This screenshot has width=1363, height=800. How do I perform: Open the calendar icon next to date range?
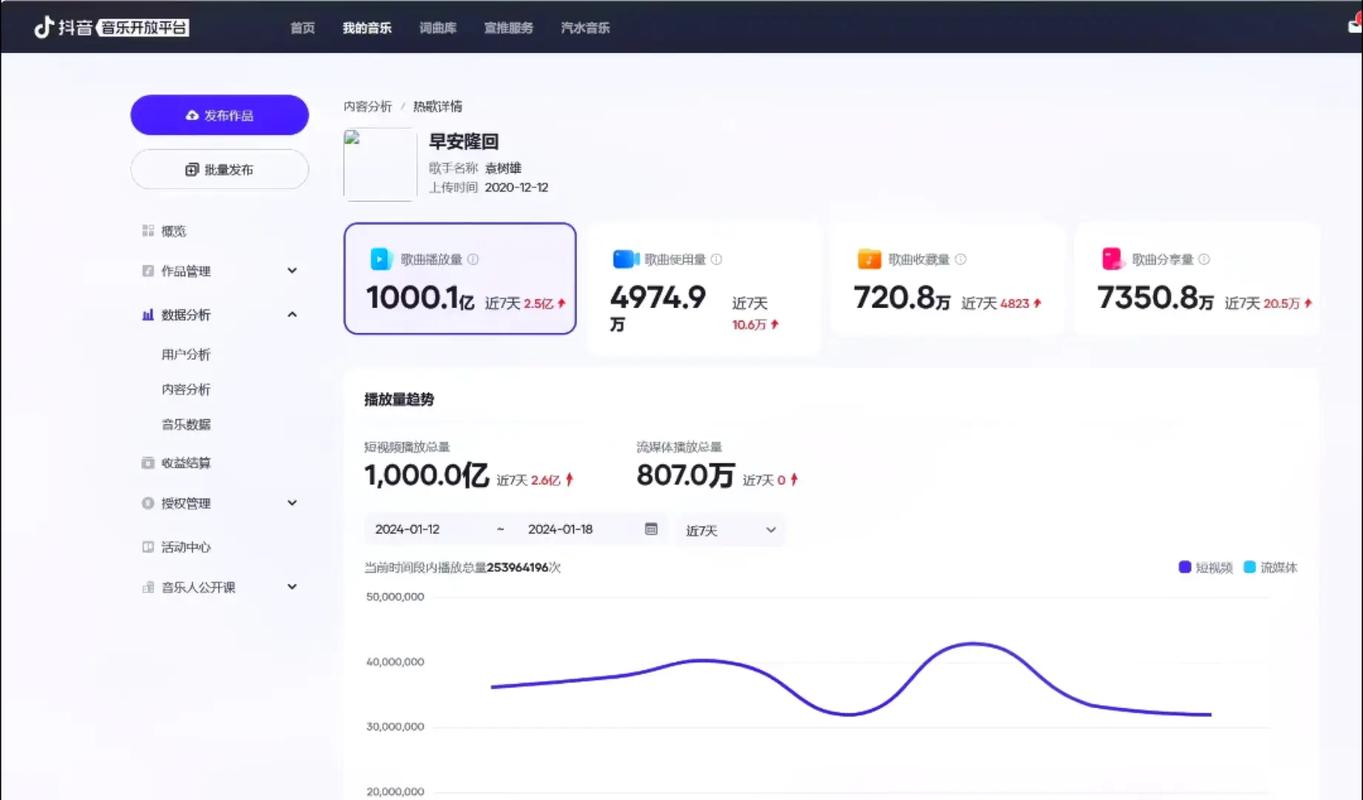coord(652,528)
